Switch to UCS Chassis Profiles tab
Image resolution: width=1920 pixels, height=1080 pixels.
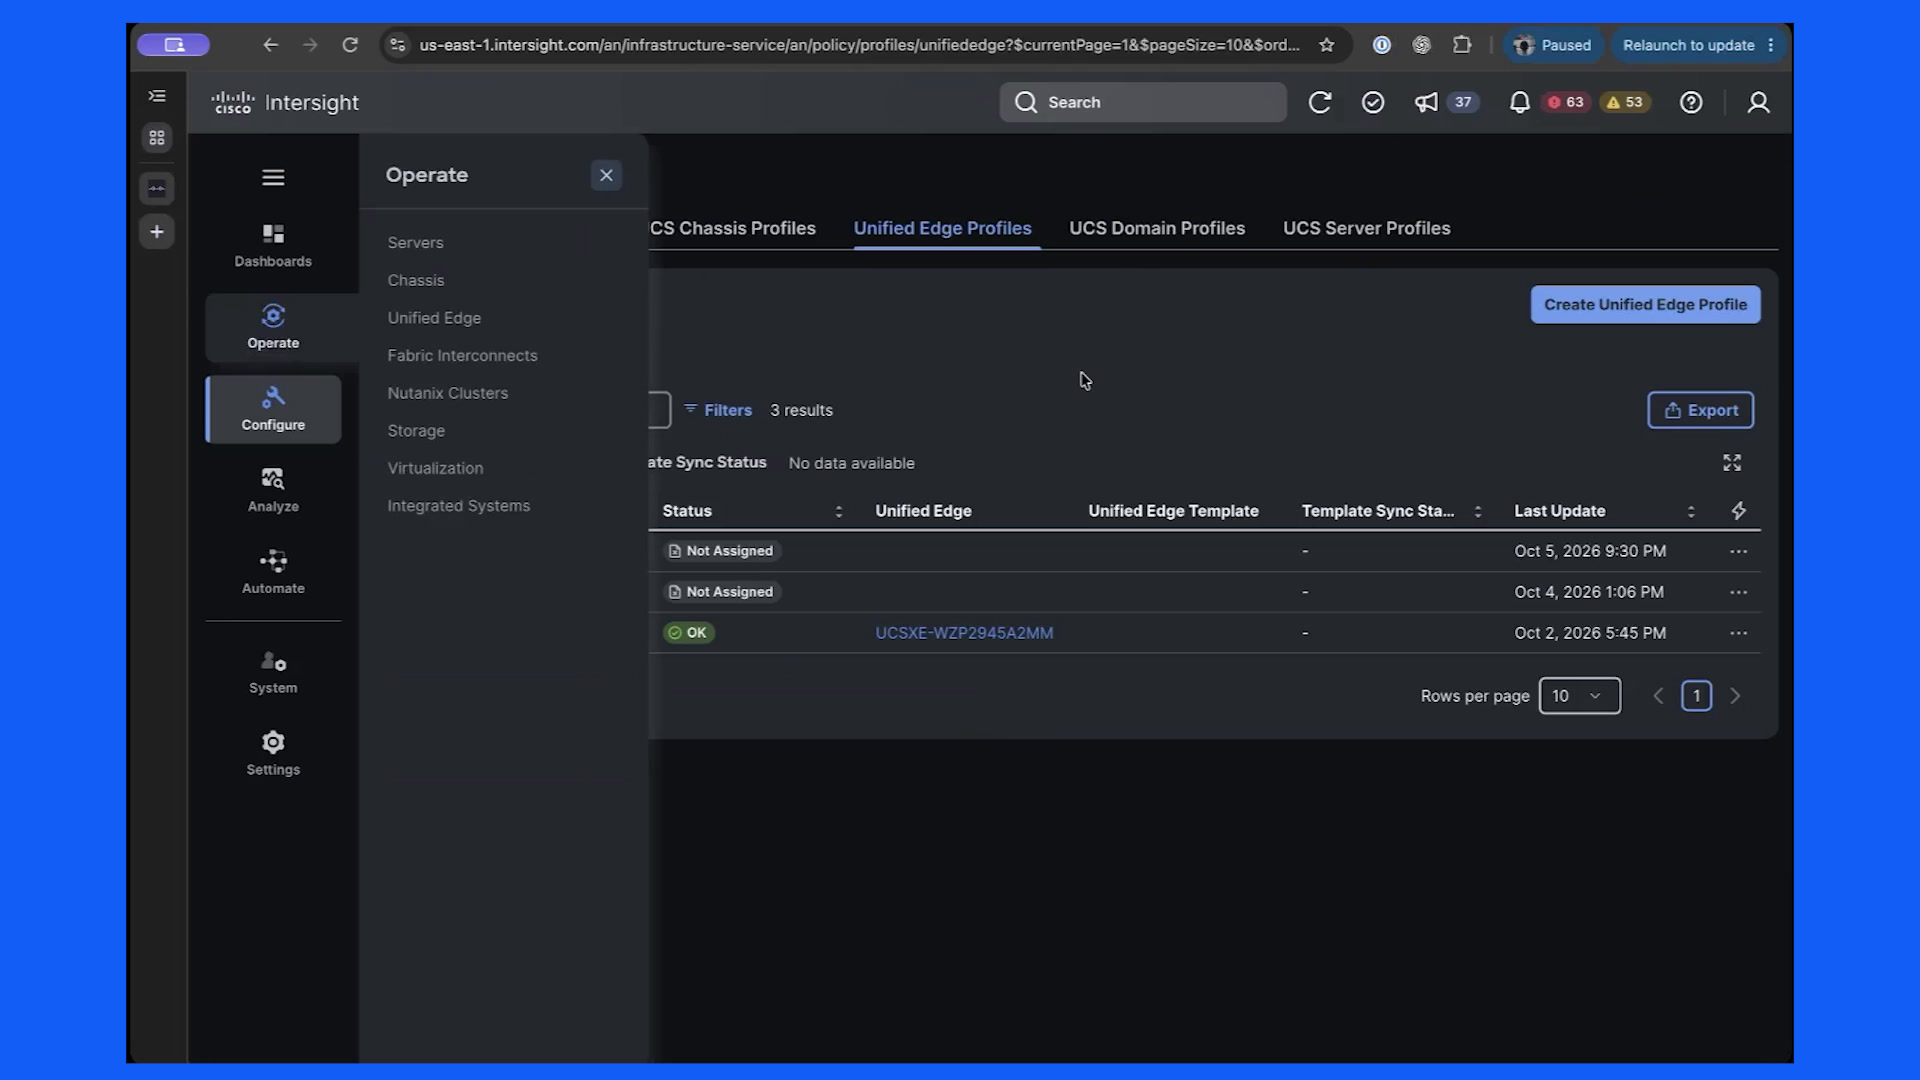(x=733, y=228)
